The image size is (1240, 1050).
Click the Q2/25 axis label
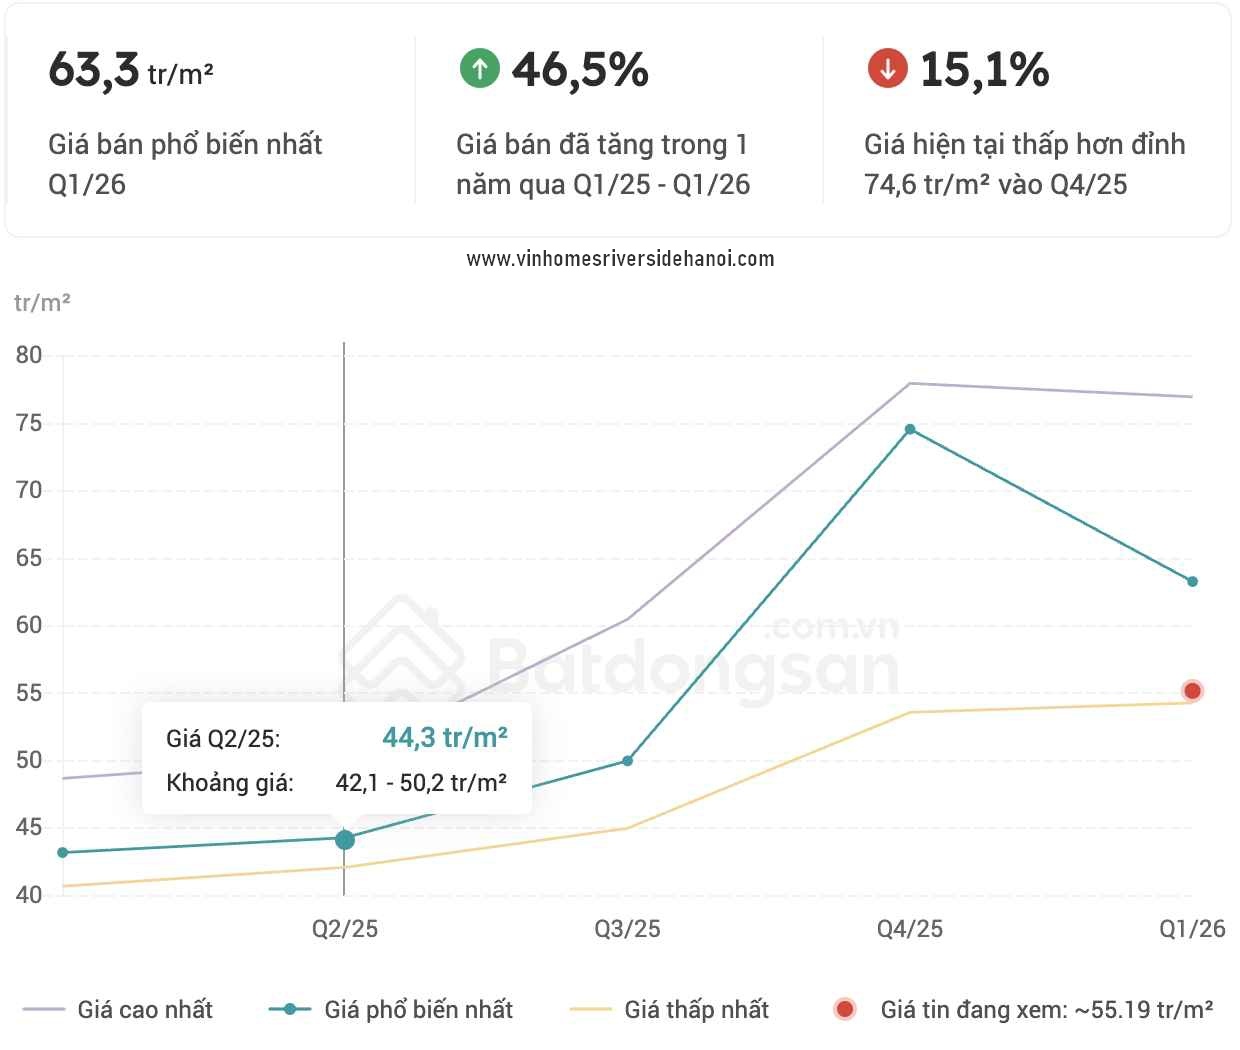(345, 929)
